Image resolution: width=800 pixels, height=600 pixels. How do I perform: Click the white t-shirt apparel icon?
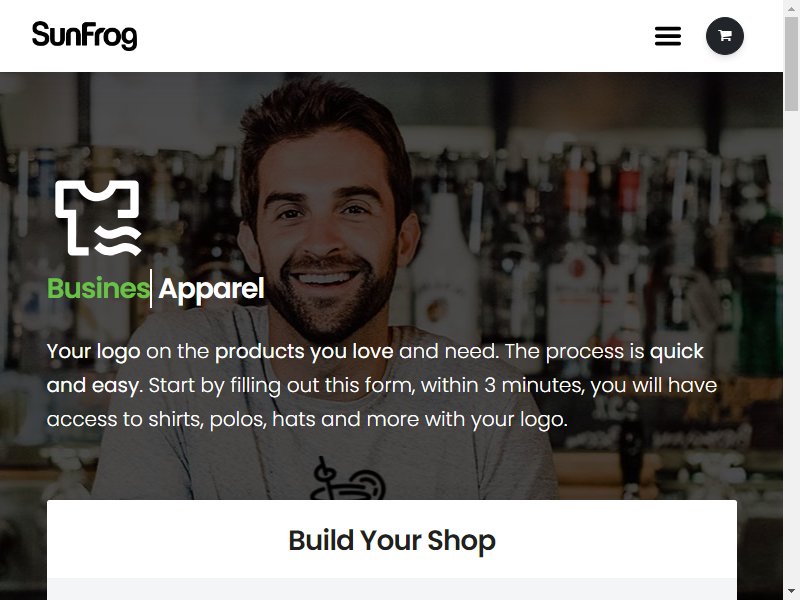pos(98,218)
